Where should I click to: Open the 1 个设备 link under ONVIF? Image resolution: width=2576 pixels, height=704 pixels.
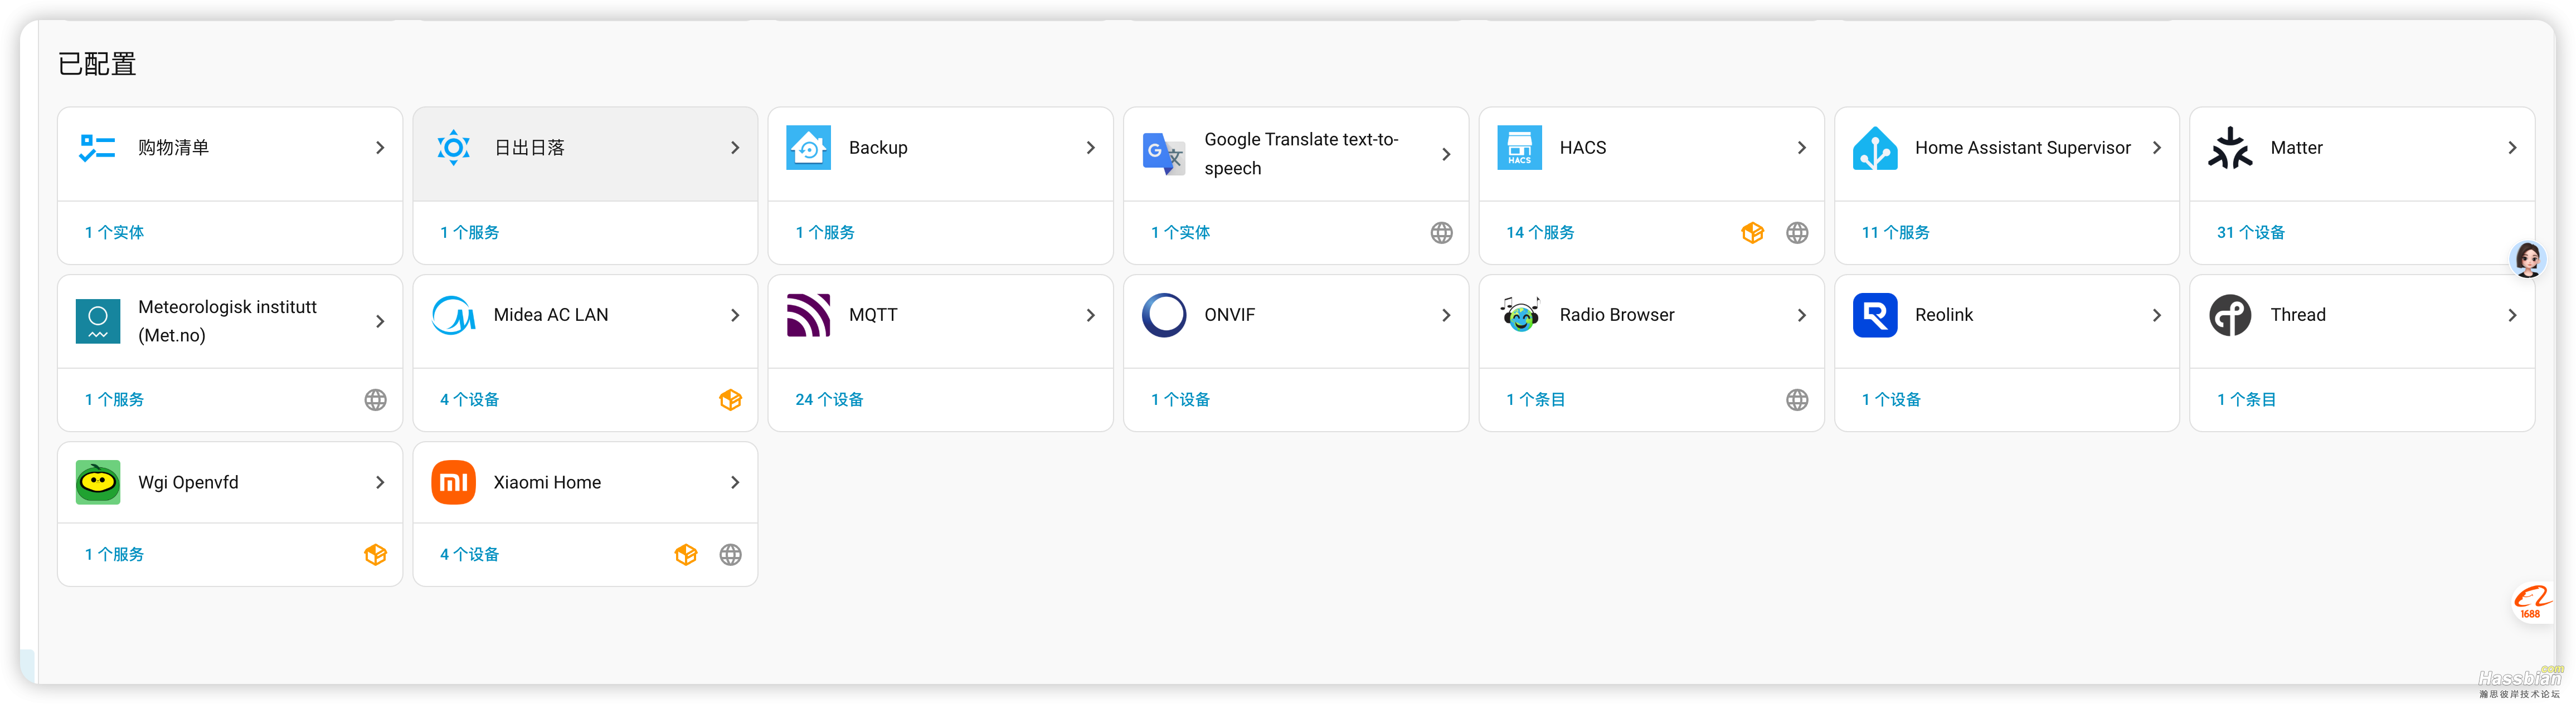(x=1180, y=400)
